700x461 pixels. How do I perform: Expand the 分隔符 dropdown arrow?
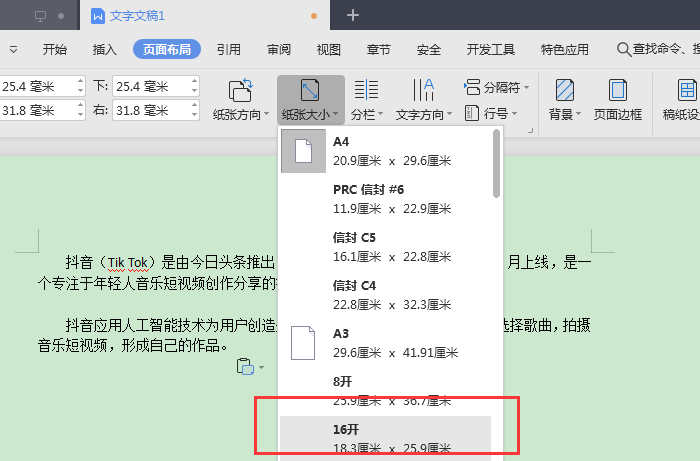tap(526, 87)
